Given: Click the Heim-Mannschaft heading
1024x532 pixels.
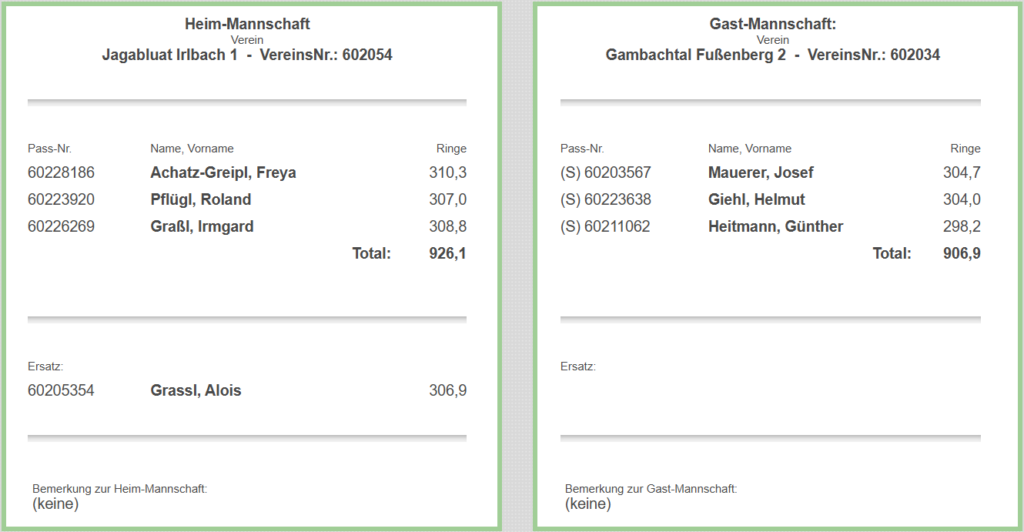Looking at the screenshot, I should pyautogui.click(x=247, y=23).
